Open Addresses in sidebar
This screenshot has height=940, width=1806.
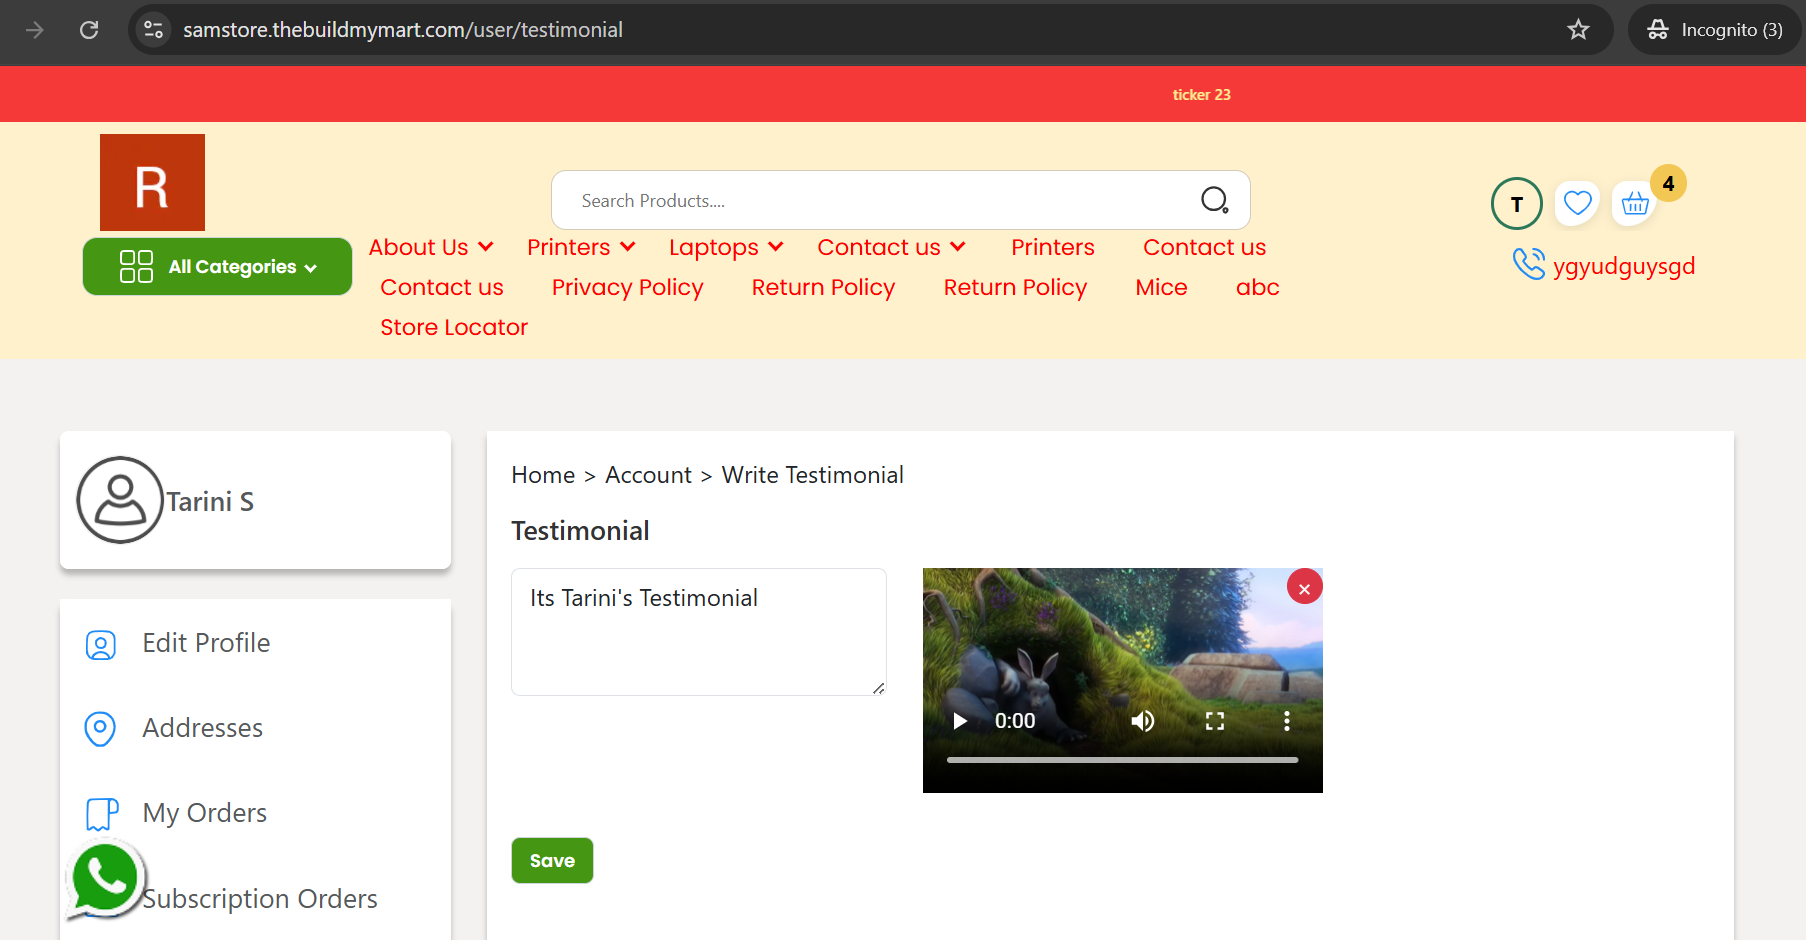click(202, 728)
